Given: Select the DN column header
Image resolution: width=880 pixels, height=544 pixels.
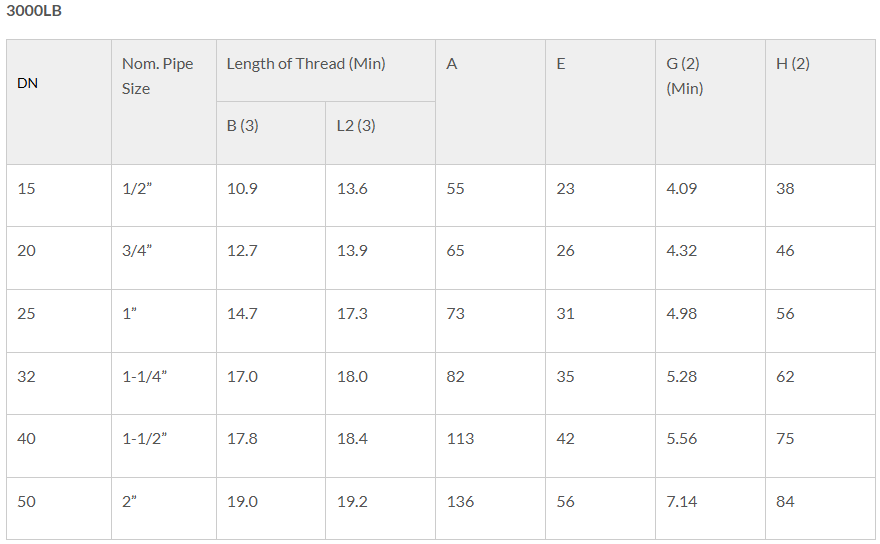Looking at the screenshot, I should coord(59,102).
